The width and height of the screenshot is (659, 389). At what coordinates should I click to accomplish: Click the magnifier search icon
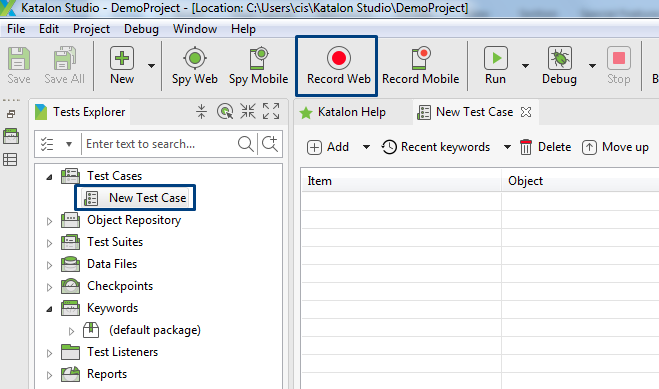(246, 144)
